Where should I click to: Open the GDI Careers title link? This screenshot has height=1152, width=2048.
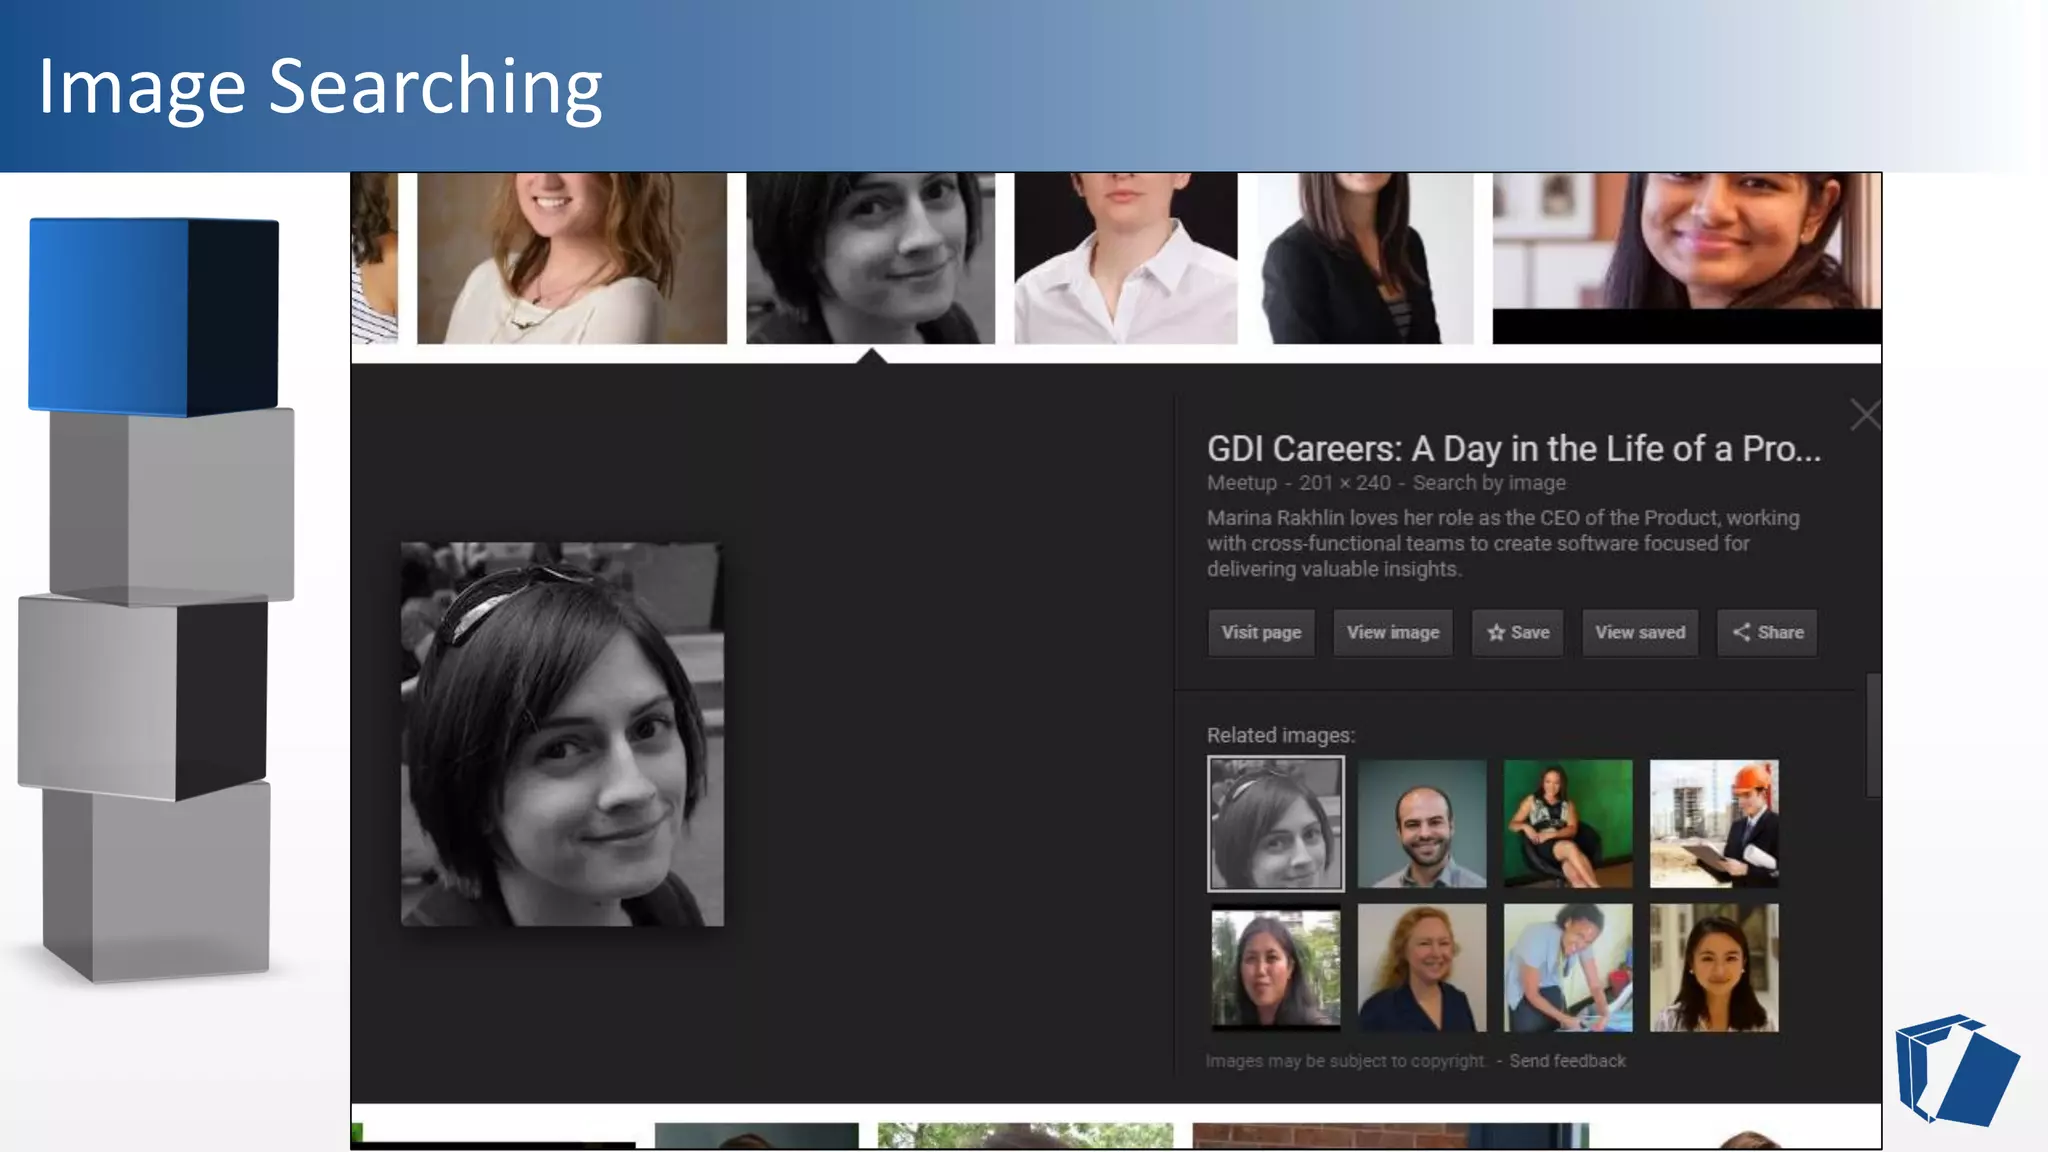(x=1513, y=449)
